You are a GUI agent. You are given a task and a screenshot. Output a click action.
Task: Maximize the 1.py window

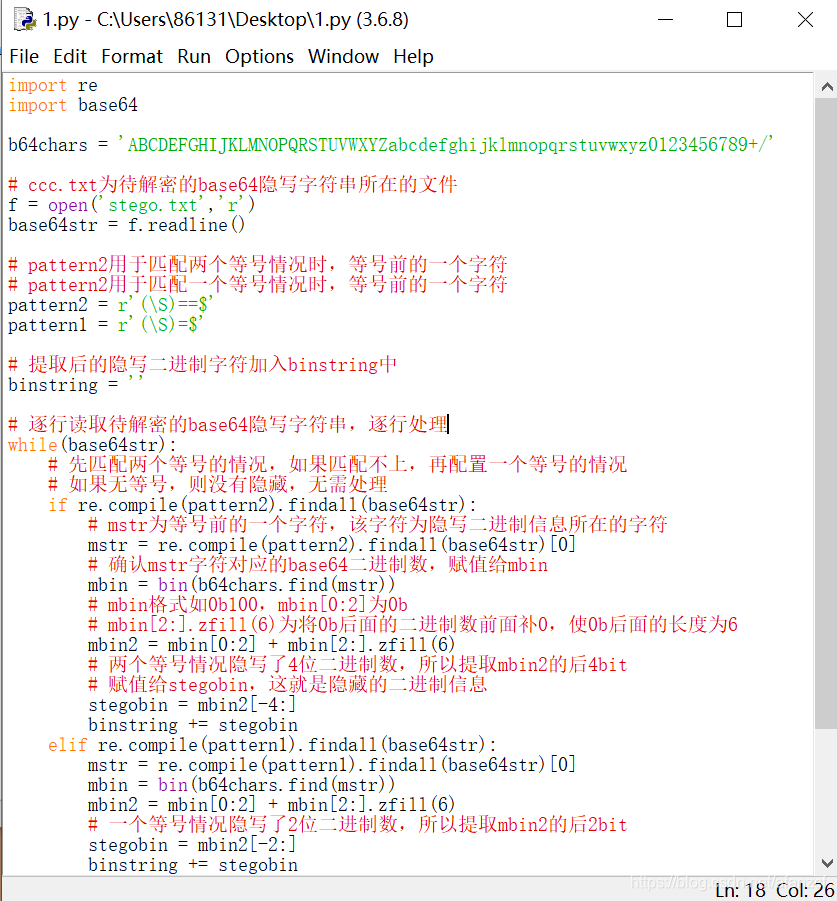point(734,20)
